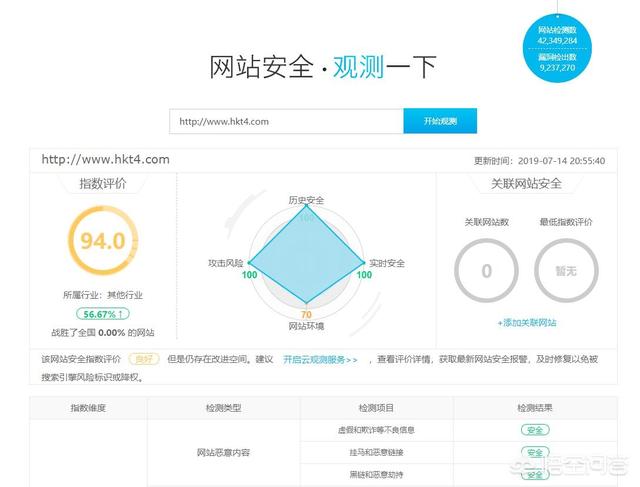Click the 检测类型 column header
640x487 pixels.
pos(224,408)
